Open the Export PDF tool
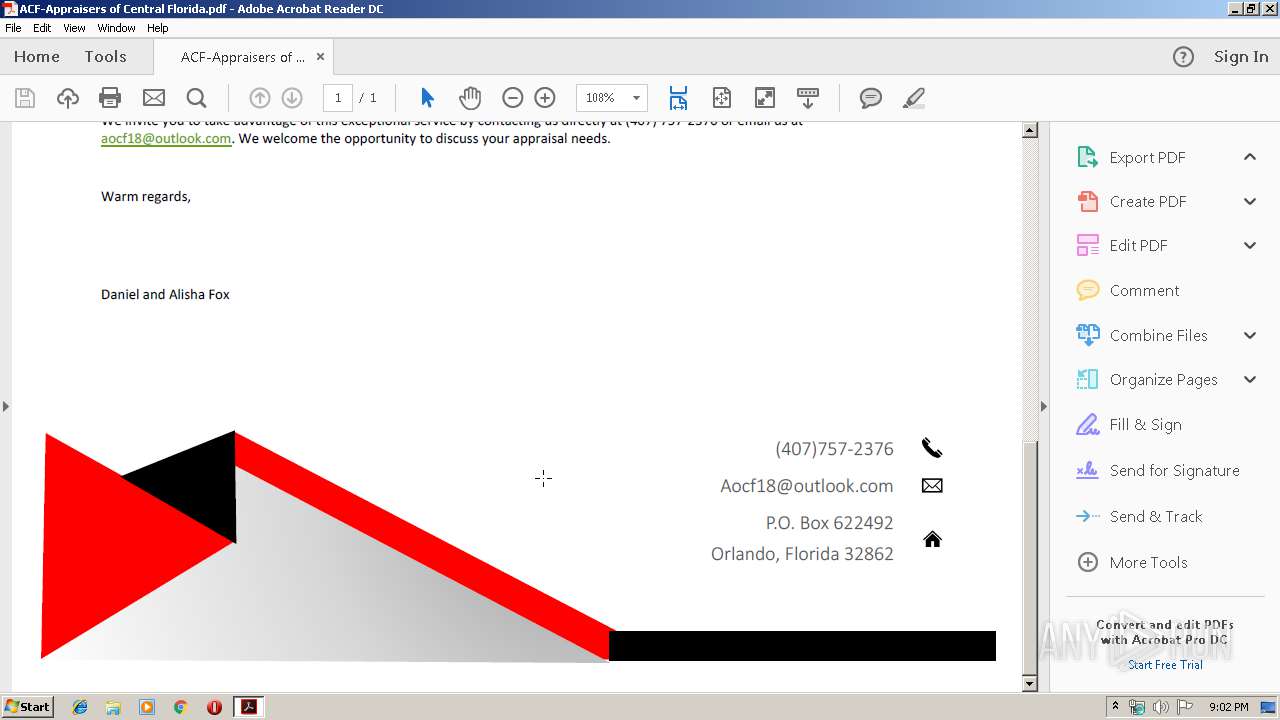1280x720 pixels. (x=1146, y=157)
